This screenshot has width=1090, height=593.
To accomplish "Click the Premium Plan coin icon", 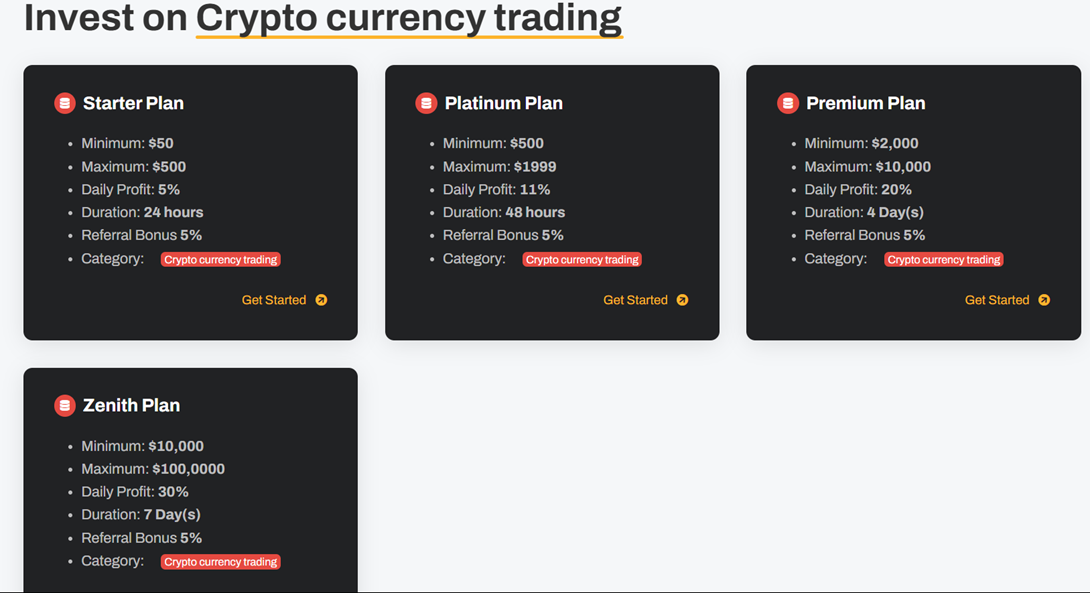I will tap(788, 103).
